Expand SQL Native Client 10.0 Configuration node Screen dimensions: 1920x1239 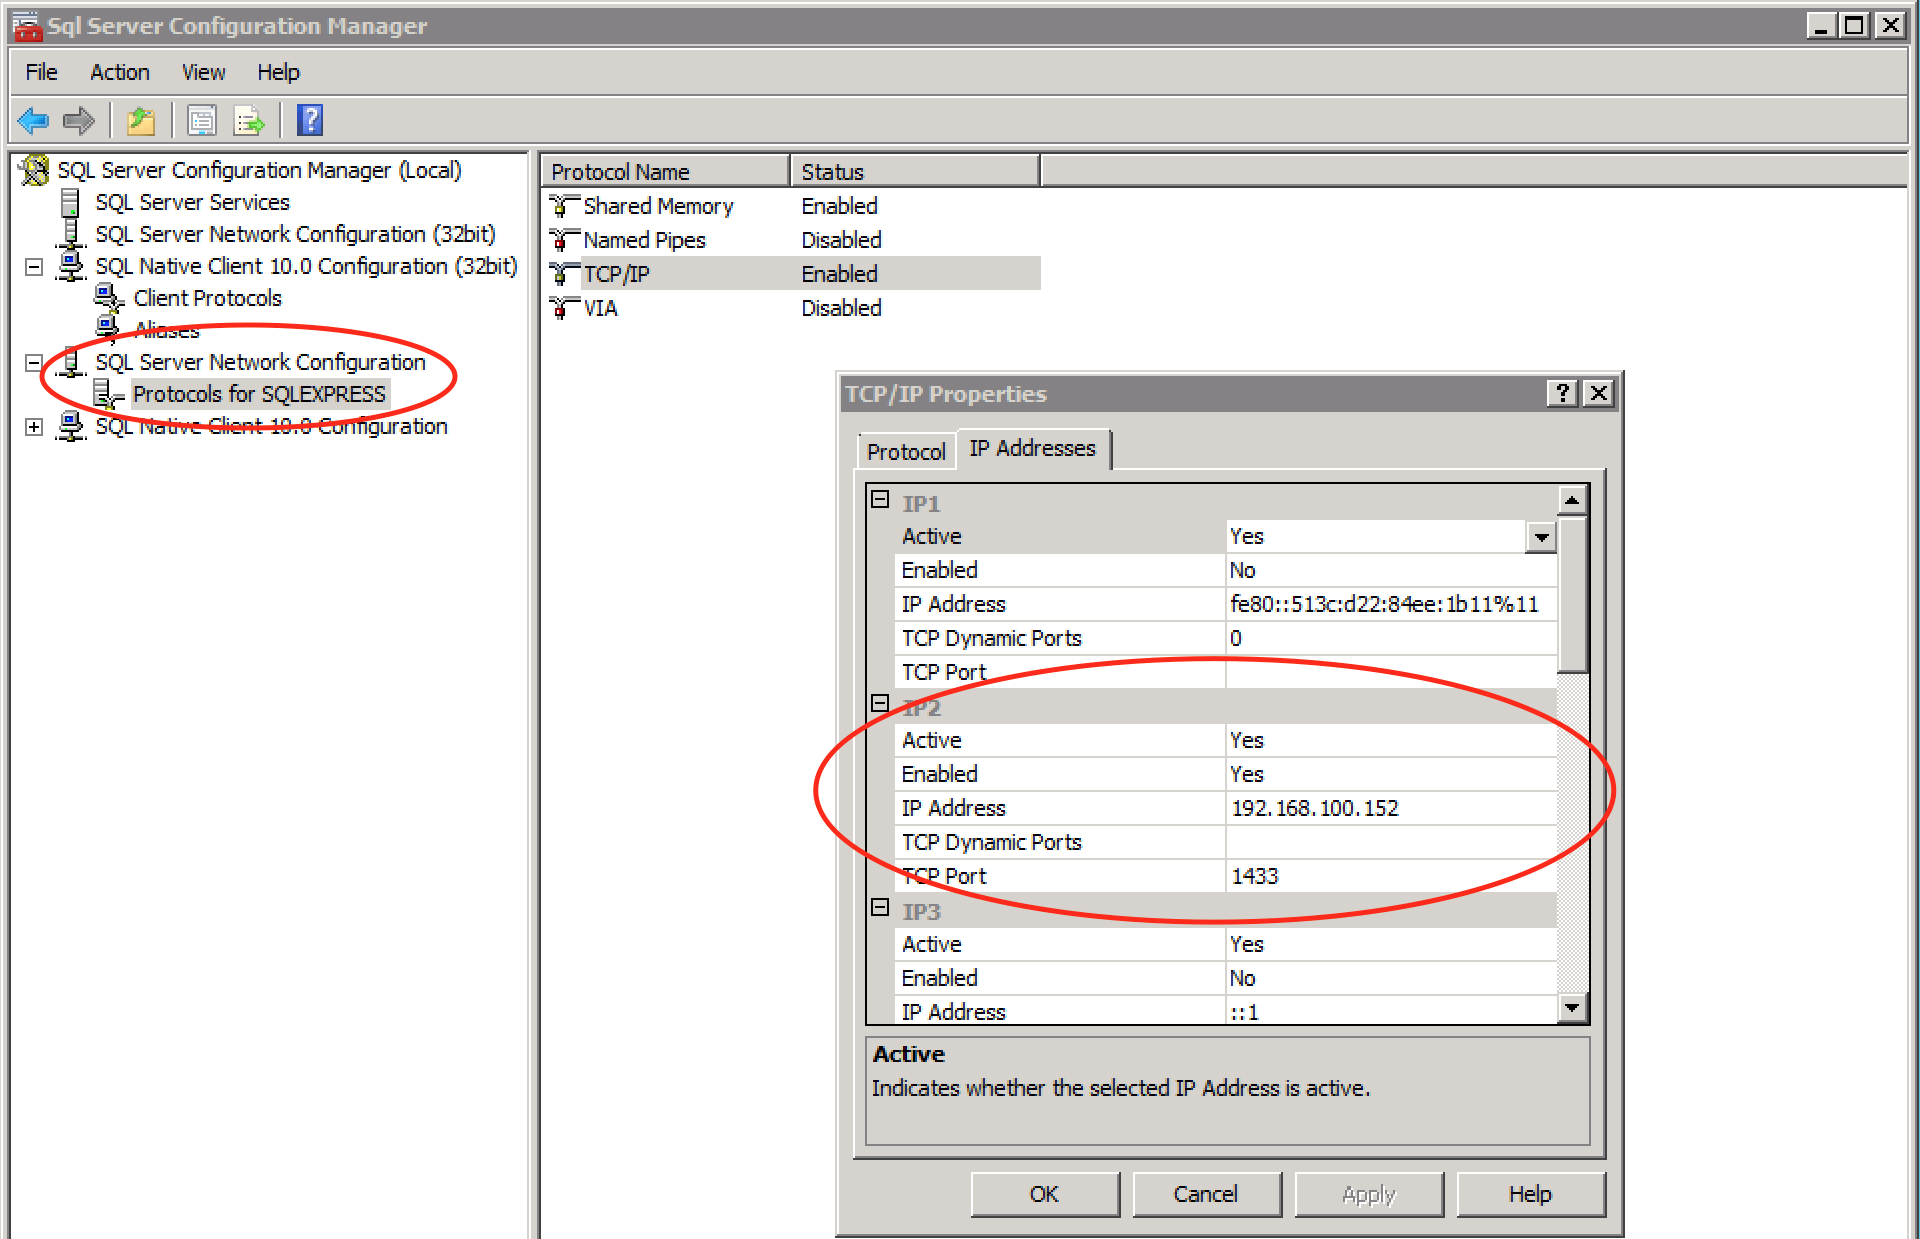34,427
